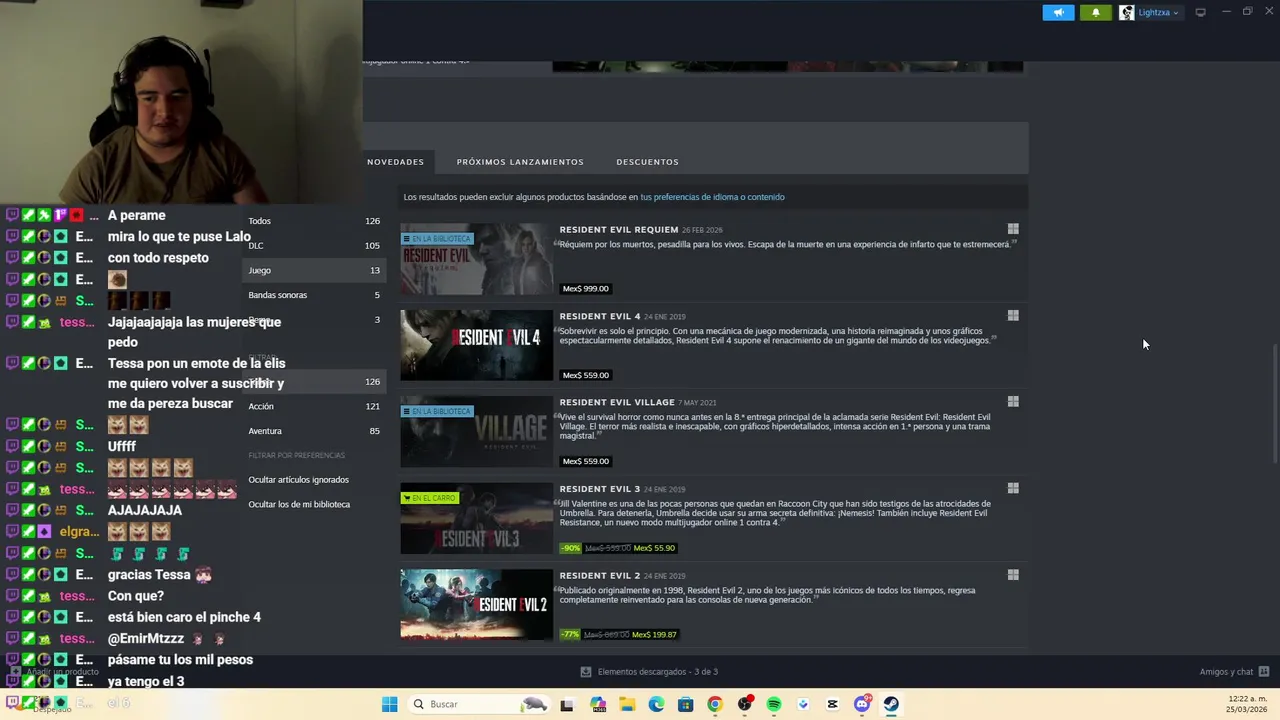Open CapCut from the taskbar
The width and height of the screenshot is (1280, 720).
pyautogui.click(x=832, y=704)
